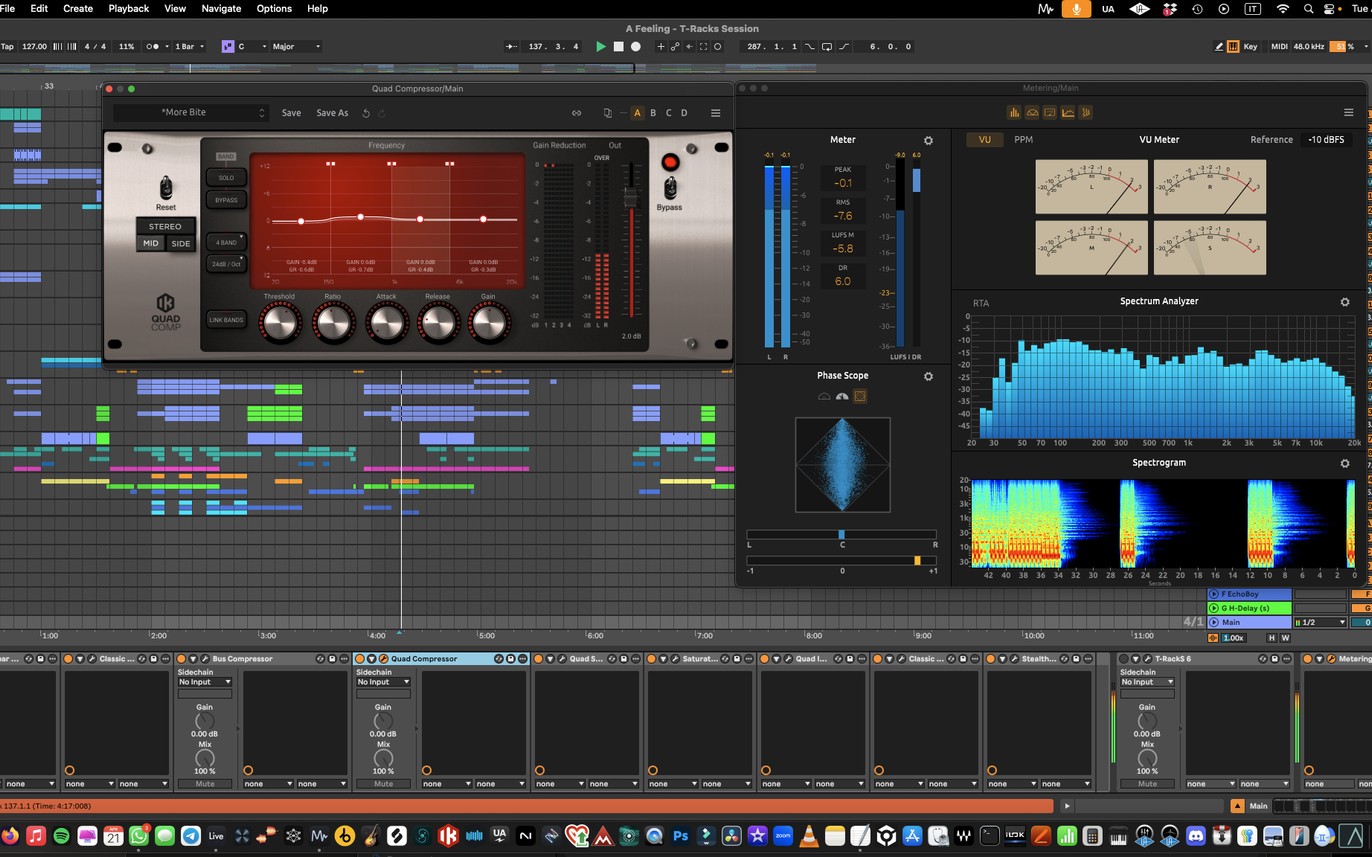Click the IK Multimedia icon in the Dock
The height and width of the screenshot is (857, 1372).
[449, 835]
